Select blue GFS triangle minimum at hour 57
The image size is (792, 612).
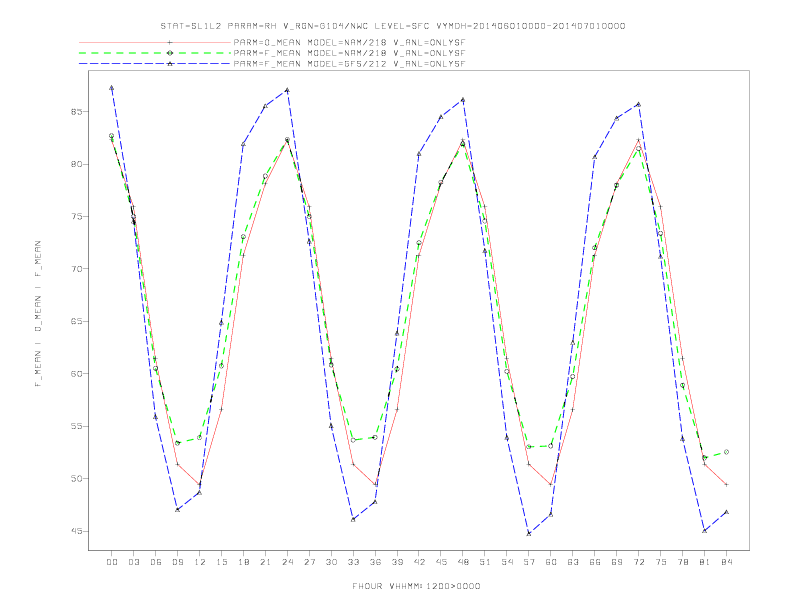pos(529,533)
